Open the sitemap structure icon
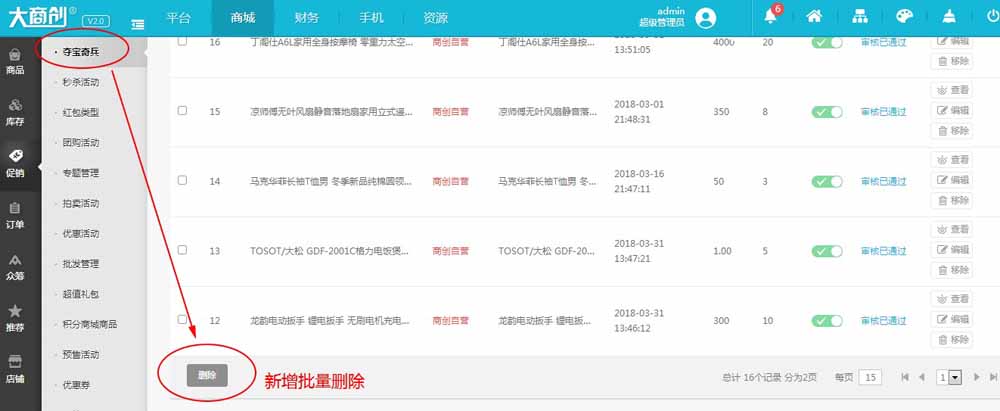This screenshot has height=411, width=1000. click(859, 17)
